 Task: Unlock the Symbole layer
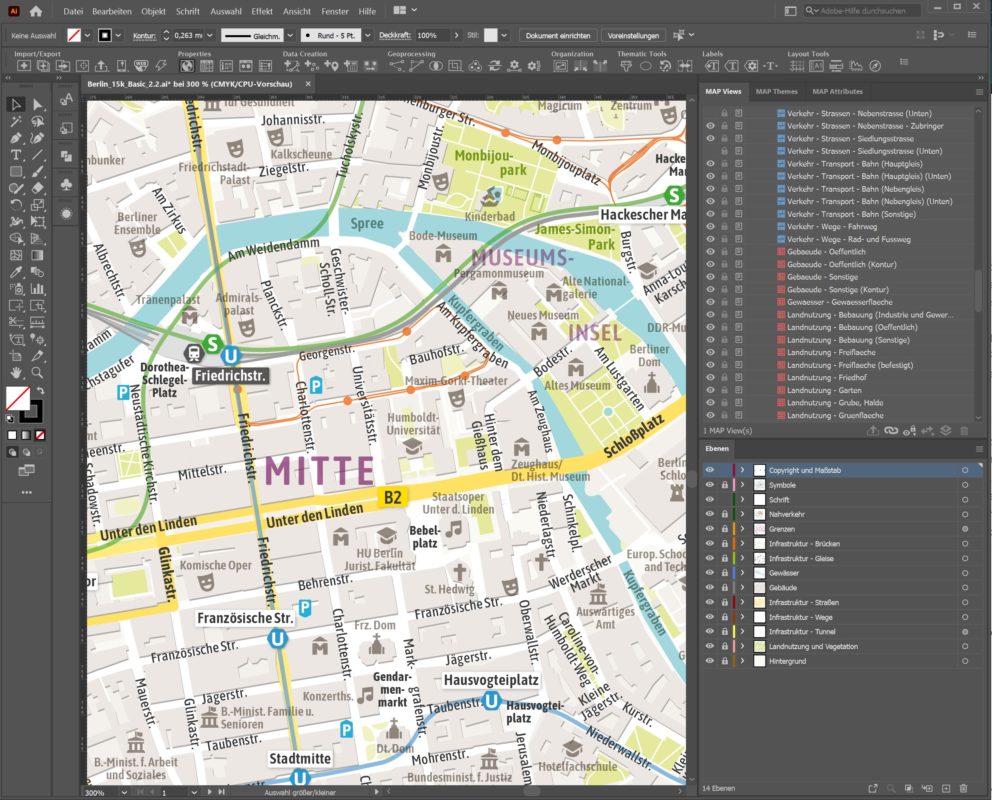click(725, 484)
